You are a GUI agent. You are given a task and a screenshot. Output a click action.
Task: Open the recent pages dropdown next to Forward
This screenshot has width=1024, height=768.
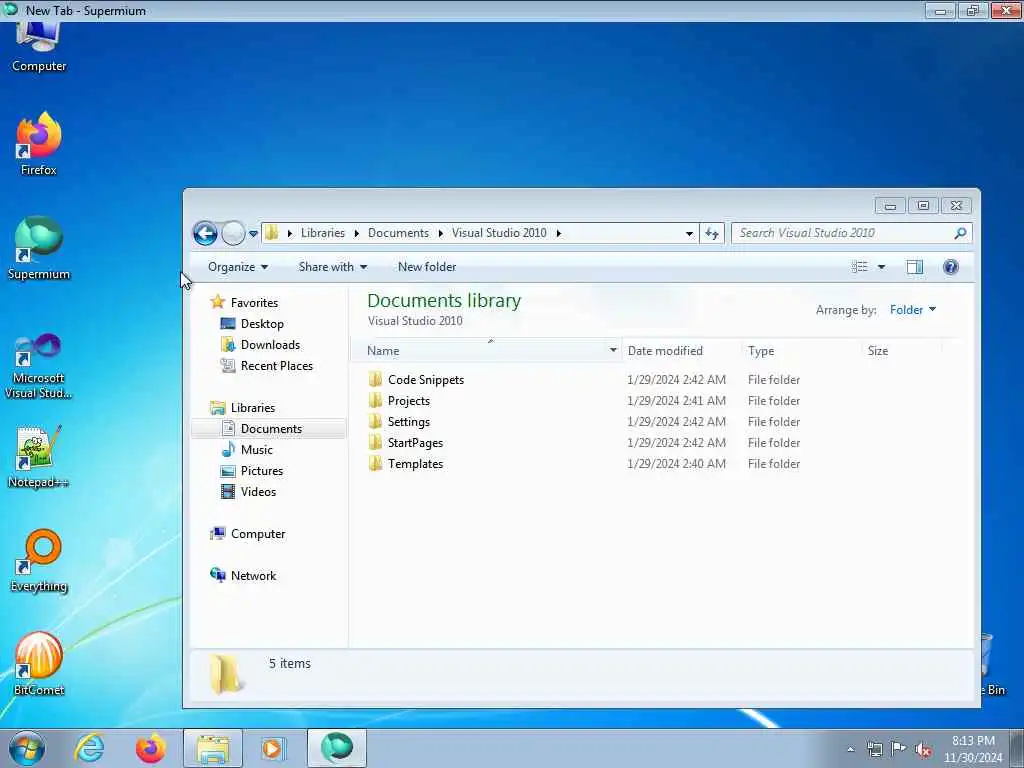pyautogui.click(x=253, y=234)
